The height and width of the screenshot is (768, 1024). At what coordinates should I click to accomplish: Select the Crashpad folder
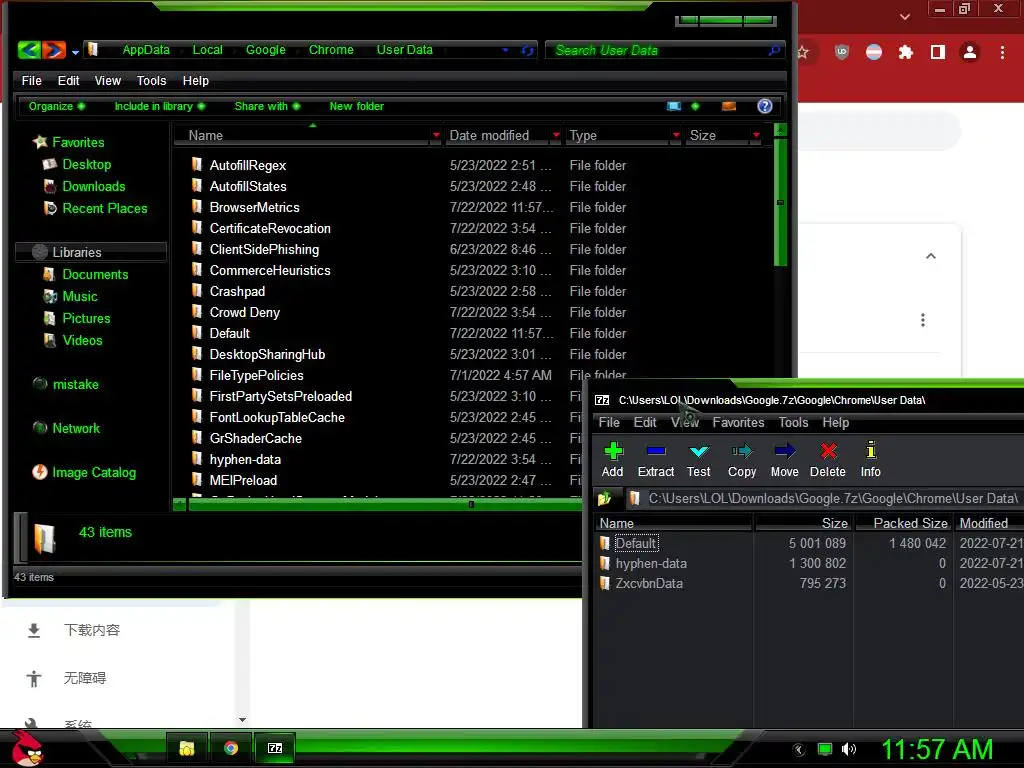click(x=237, y=291)
